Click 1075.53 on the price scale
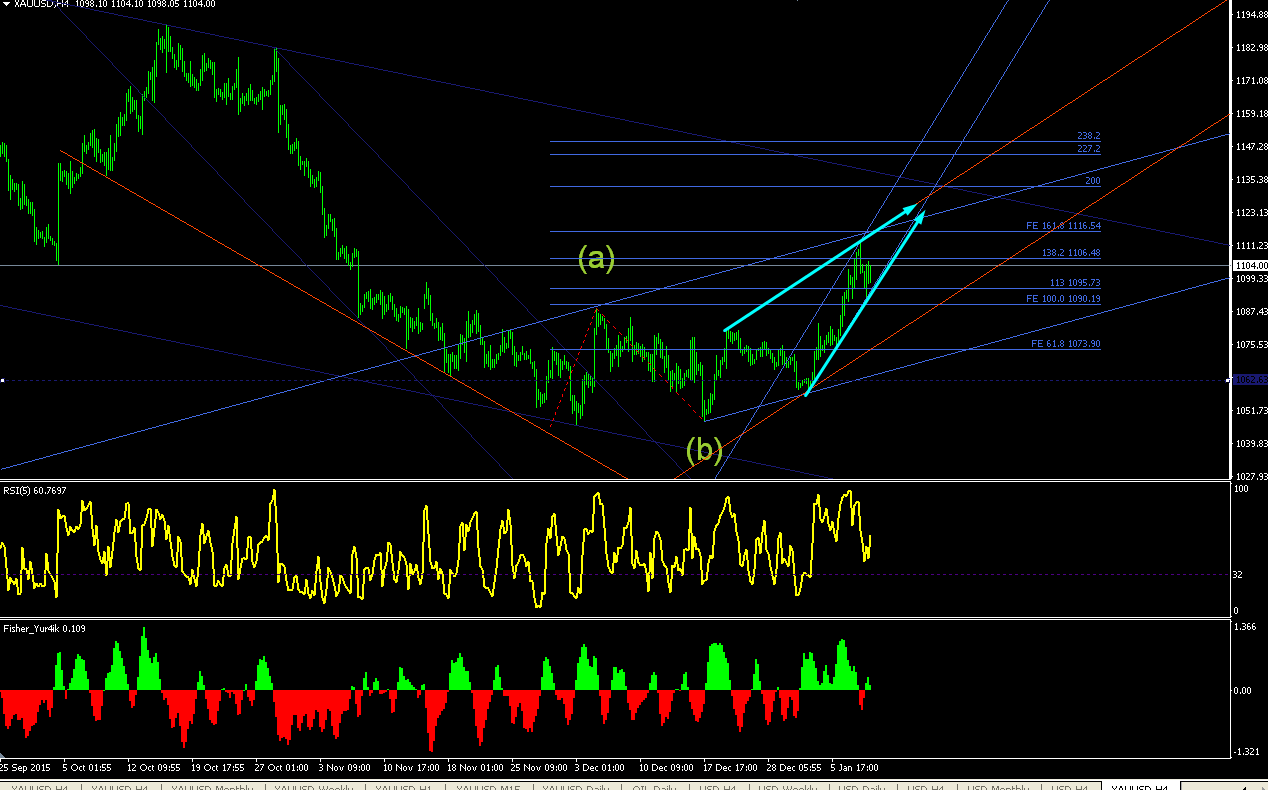The height and width of the screenshot is (790, 1268). point(1250,344)
